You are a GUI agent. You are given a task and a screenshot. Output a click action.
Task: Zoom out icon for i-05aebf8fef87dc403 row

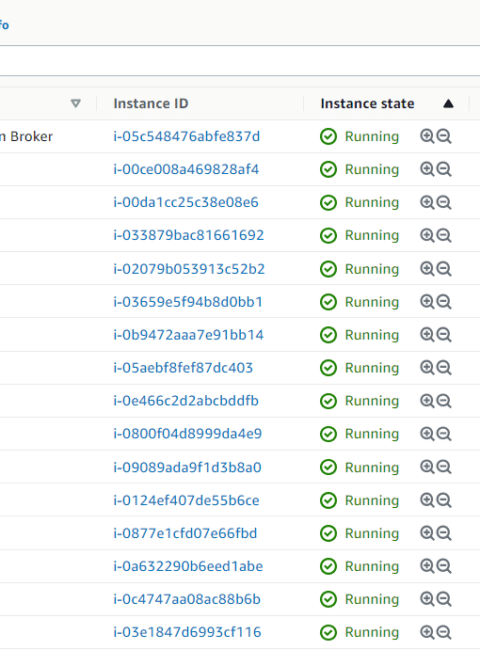tap(444, 367)
